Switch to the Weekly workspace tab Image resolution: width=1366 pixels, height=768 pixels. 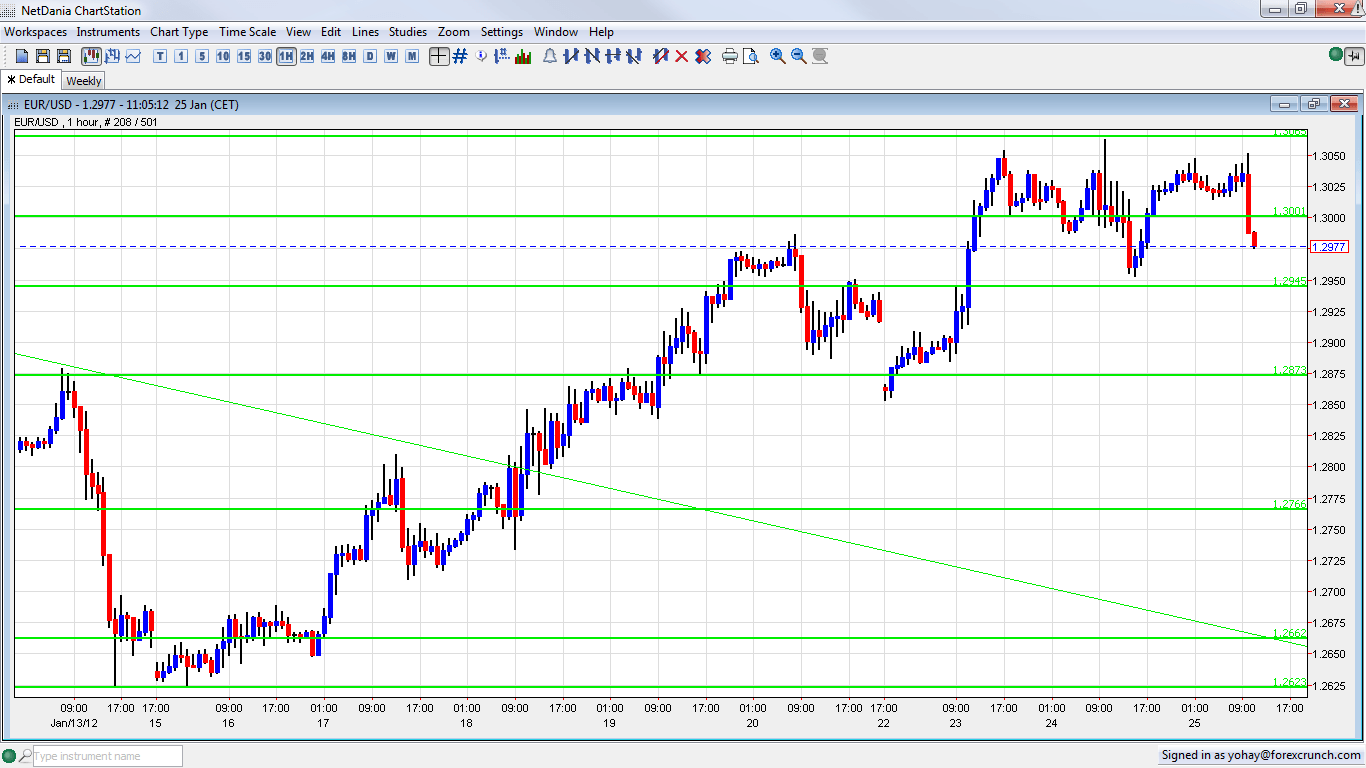pyautogui.click(x=84, y=80)
